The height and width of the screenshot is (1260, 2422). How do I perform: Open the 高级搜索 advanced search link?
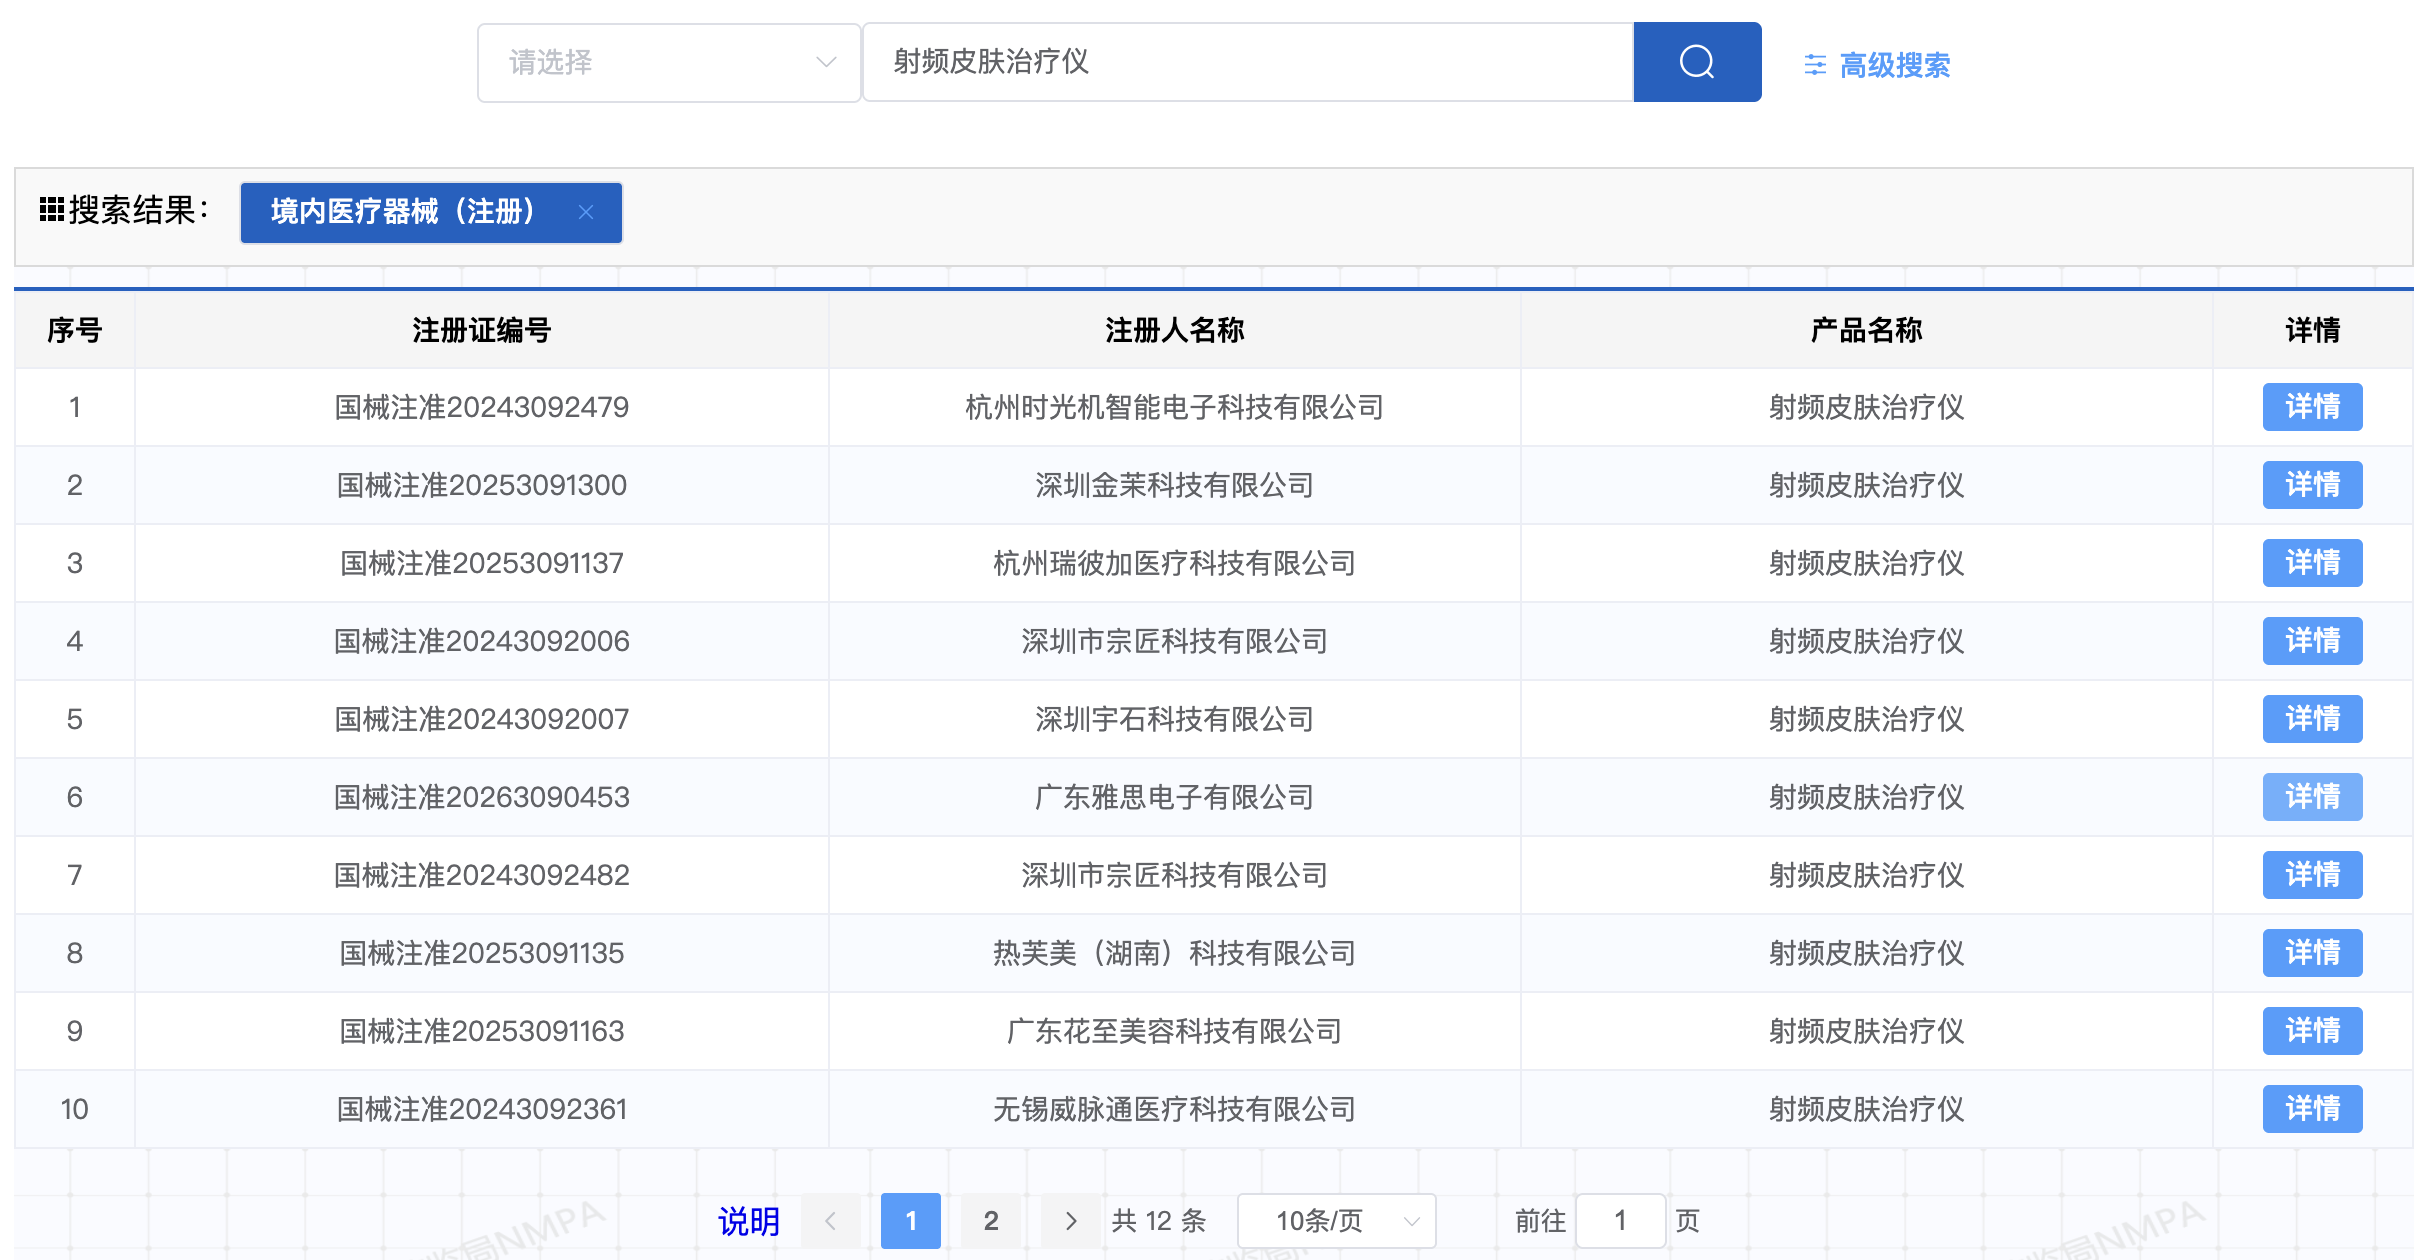1893,64
